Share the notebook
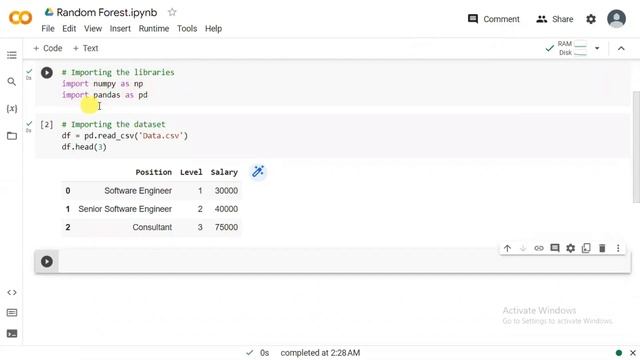The height and width of the screenshot is (360, 640). 555,19
